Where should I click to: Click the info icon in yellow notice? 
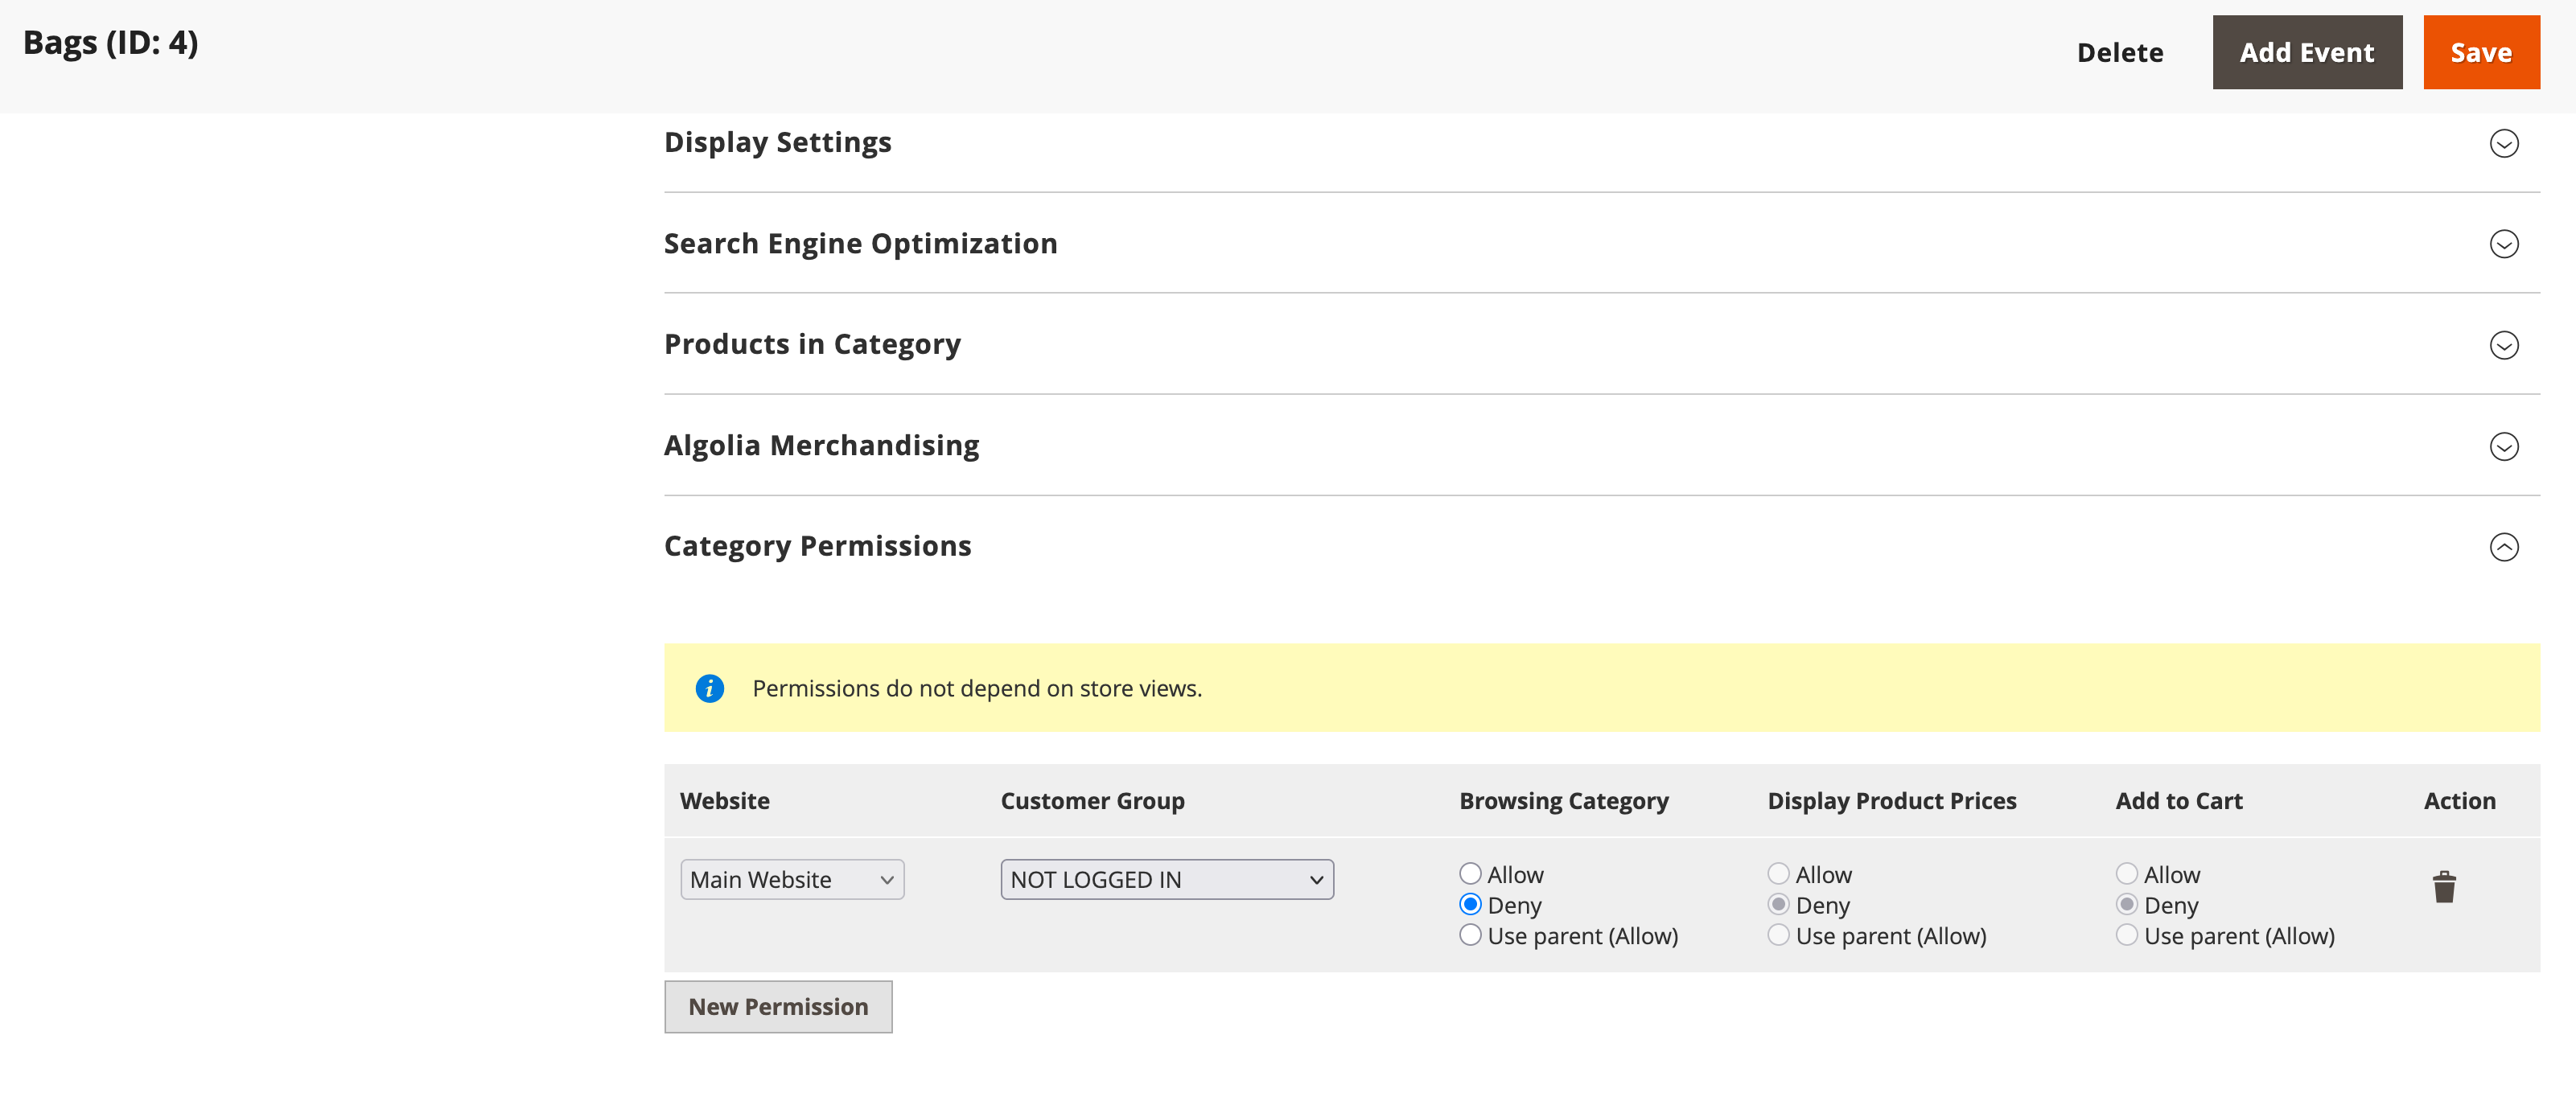coord(709,688)
